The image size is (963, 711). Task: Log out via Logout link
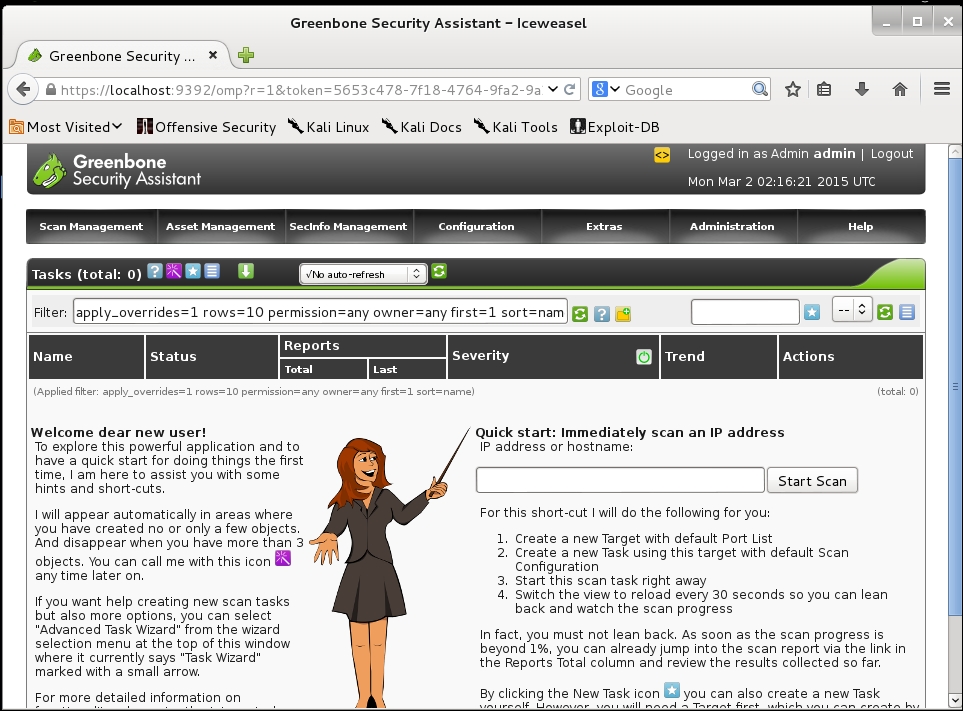click(x=892, y=153)
